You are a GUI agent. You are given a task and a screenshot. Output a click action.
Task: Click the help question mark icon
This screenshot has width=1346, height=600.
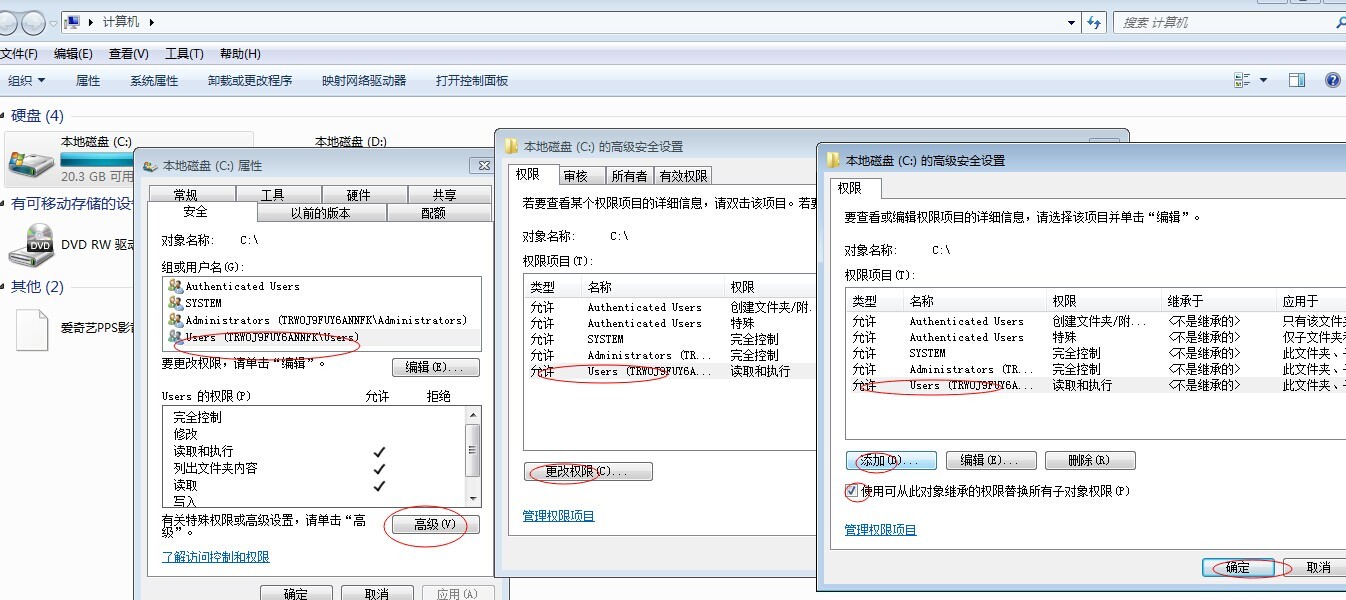pyautogui.click(x=1332, y=80)
